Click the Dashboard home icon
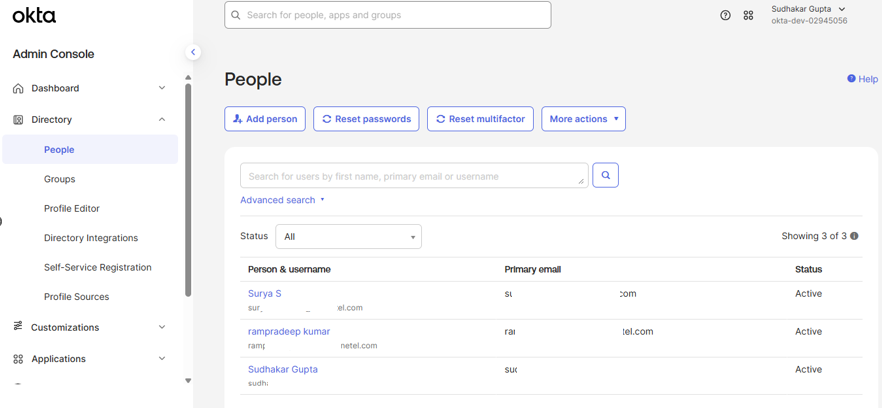This screenshot has height=408, width=882. click(18, 88)
